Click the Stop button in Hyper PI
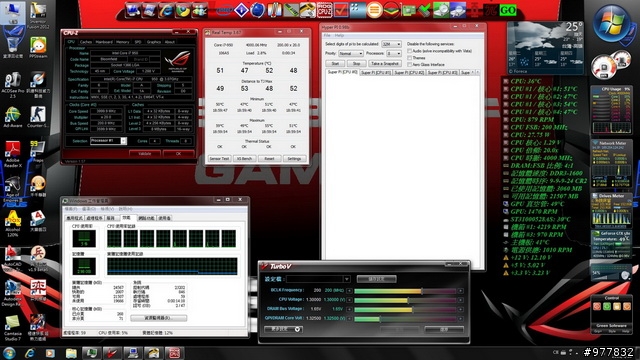The height and width of the screenshot is (360, 640). point(356,63)
